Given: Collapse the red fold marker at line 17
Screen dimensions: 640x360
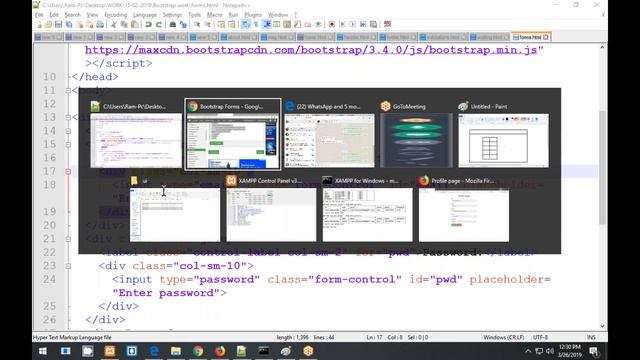Looking at the screenshot, I should coord(68,171).
